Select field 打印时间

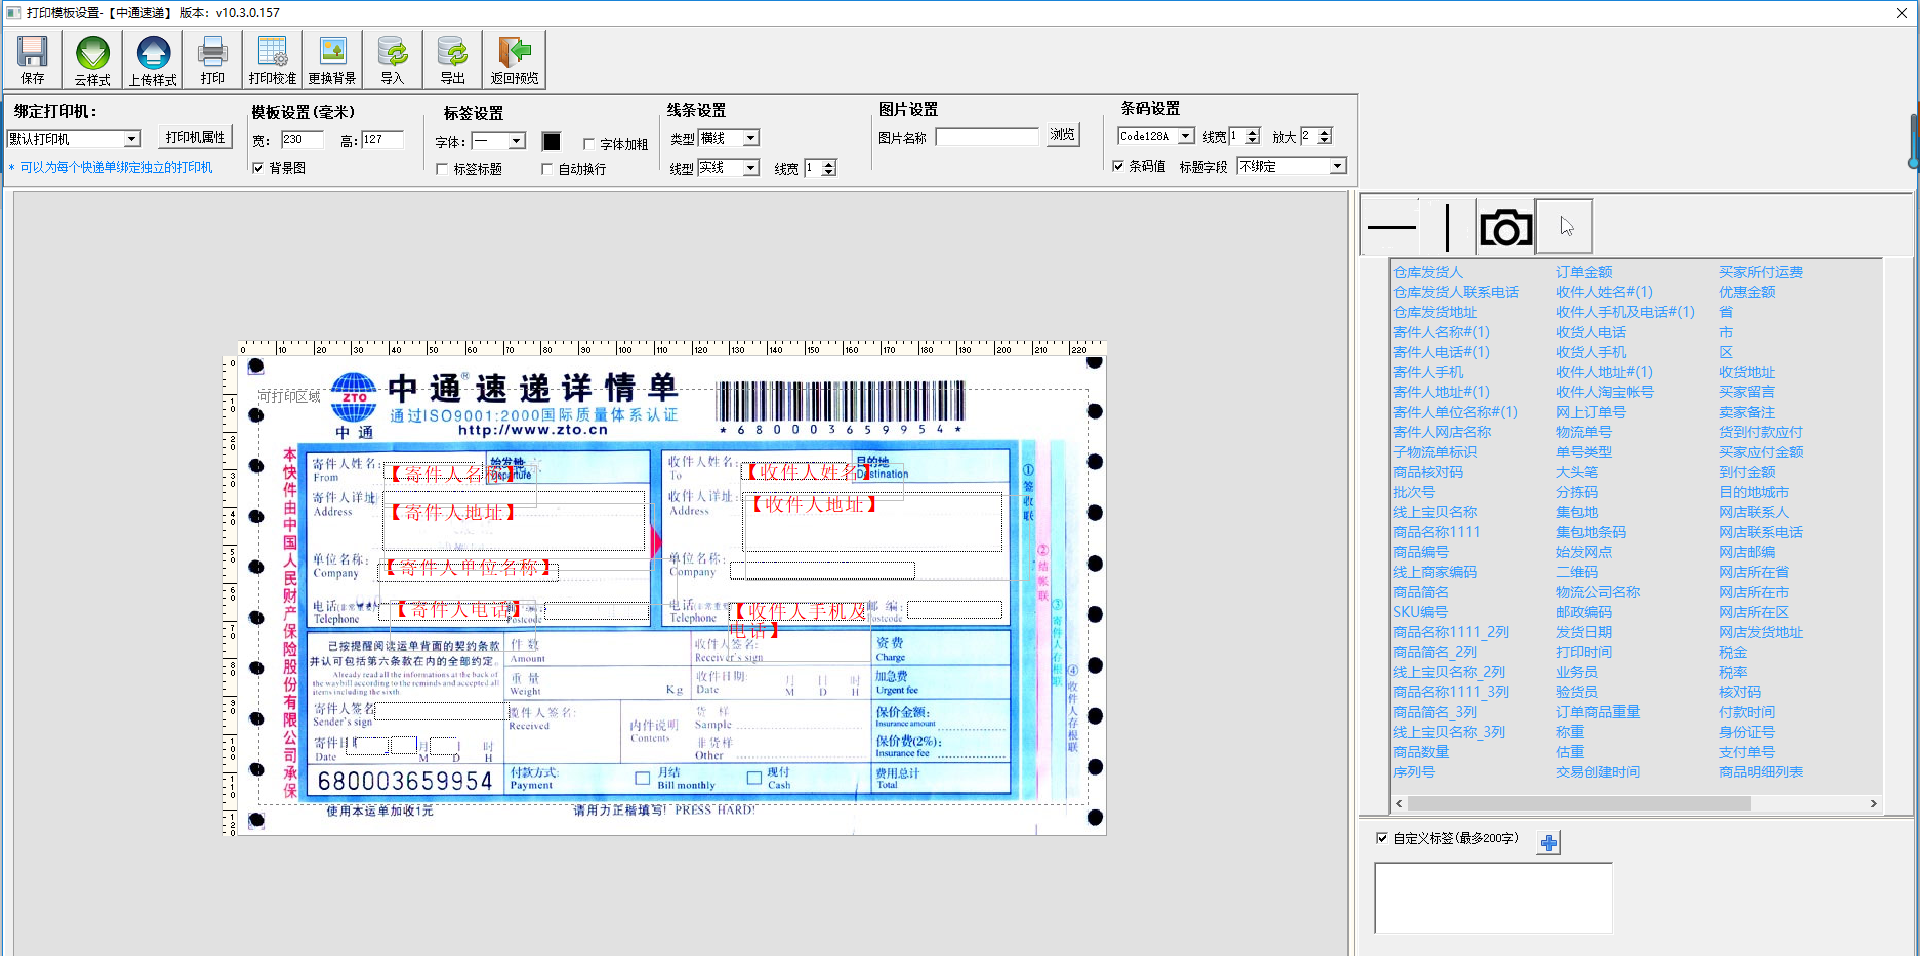[x=1584, y=652]
